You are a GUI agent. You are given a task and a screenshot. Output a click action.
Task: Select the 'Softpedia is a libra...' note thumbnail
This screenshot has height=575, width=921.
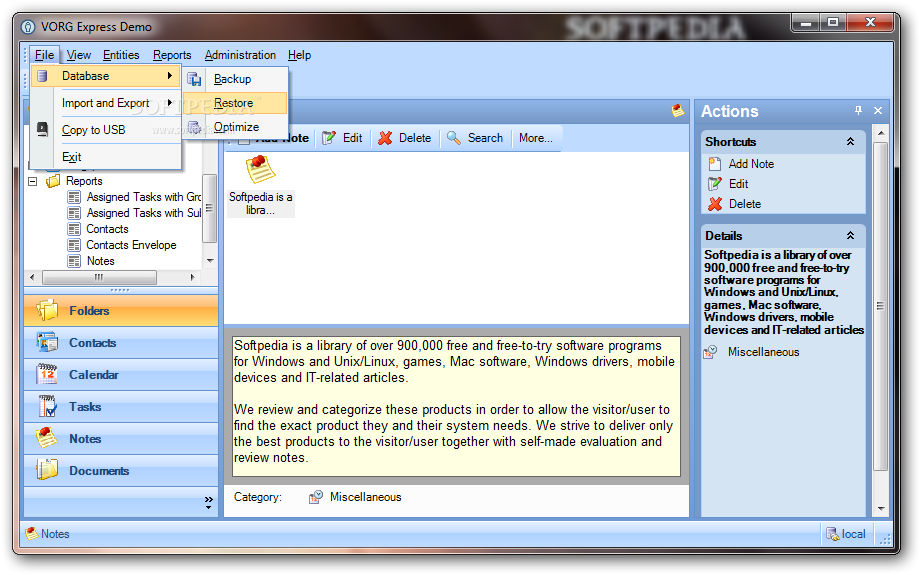click(260, 186)
